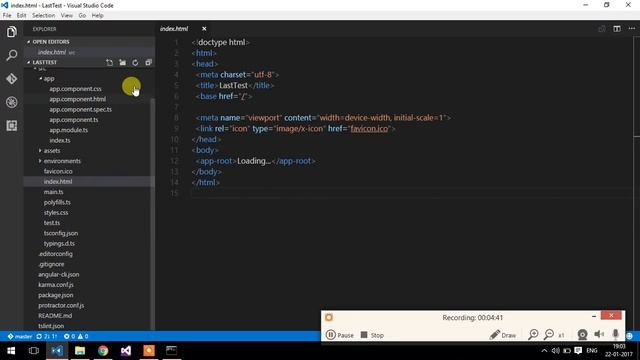Stop the screen recording
640x360 pixels.
point(372,335)
